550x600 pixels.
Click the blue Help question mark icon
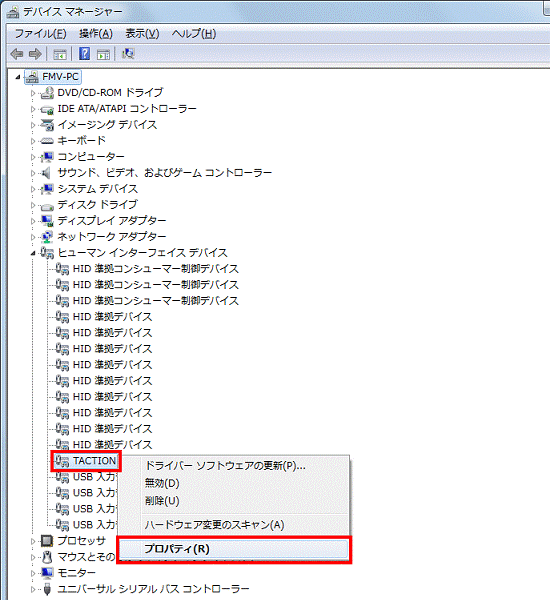[x=84, y=54]
